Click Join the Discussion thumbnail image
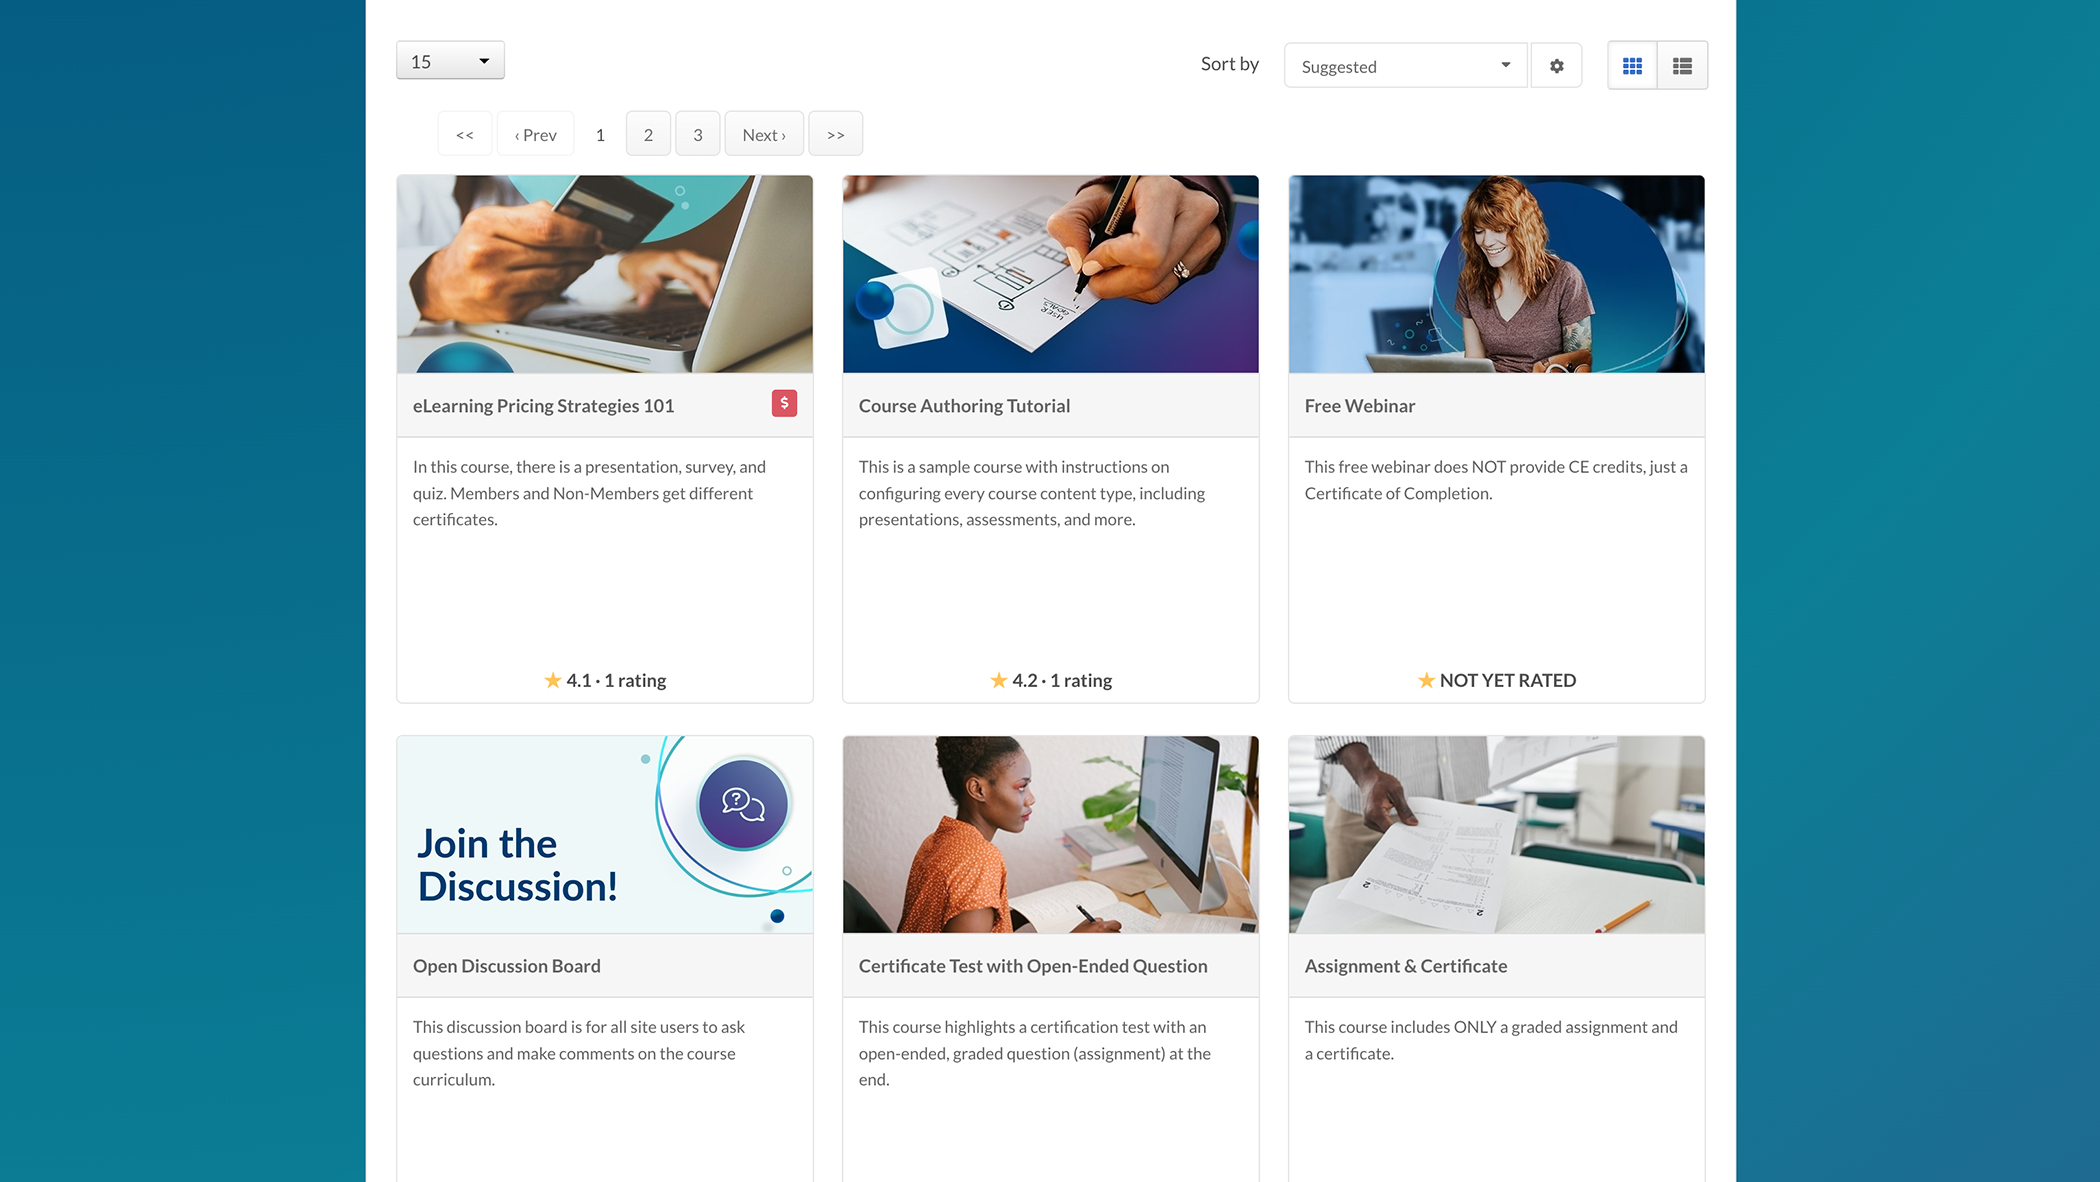This screenshot has height=1182, width=2100. point(604,835)
